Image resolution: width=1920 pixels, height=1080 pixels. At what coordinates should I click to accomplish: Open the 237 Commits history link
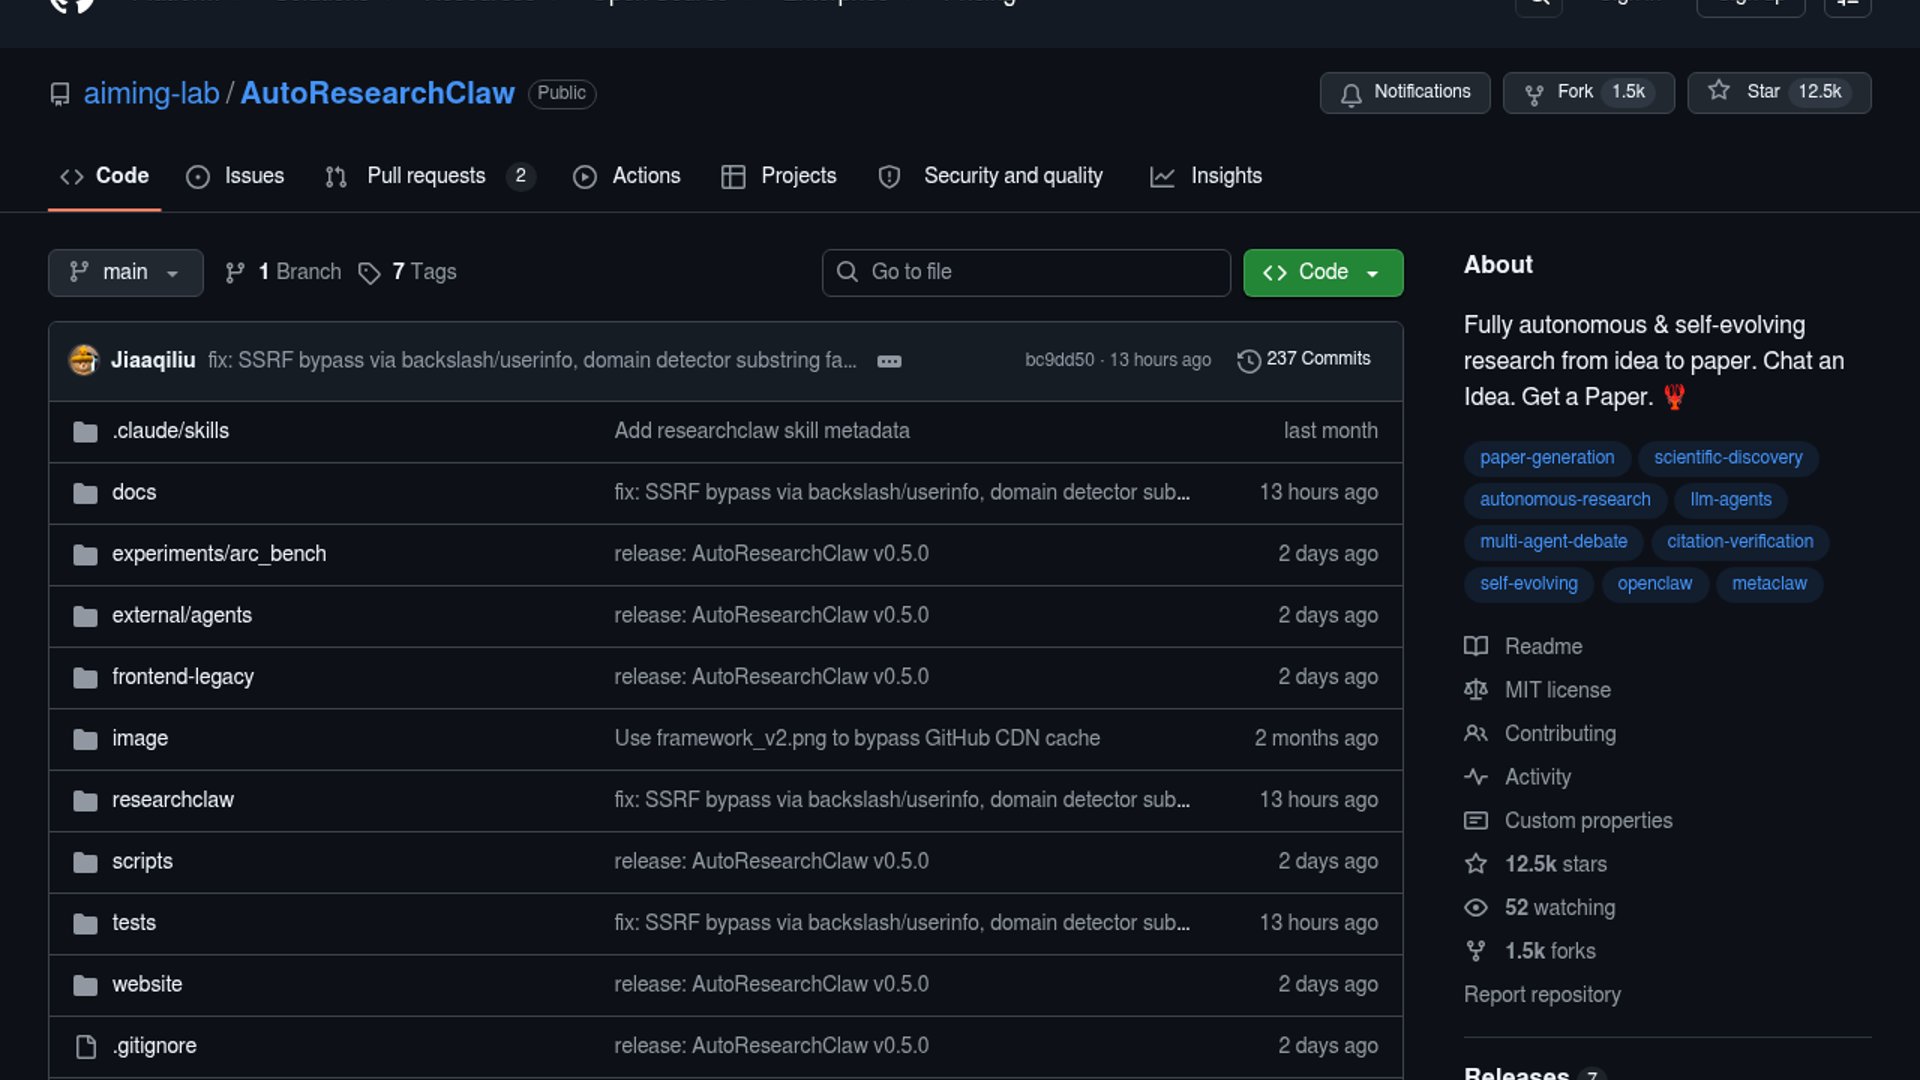(1304, 360)
